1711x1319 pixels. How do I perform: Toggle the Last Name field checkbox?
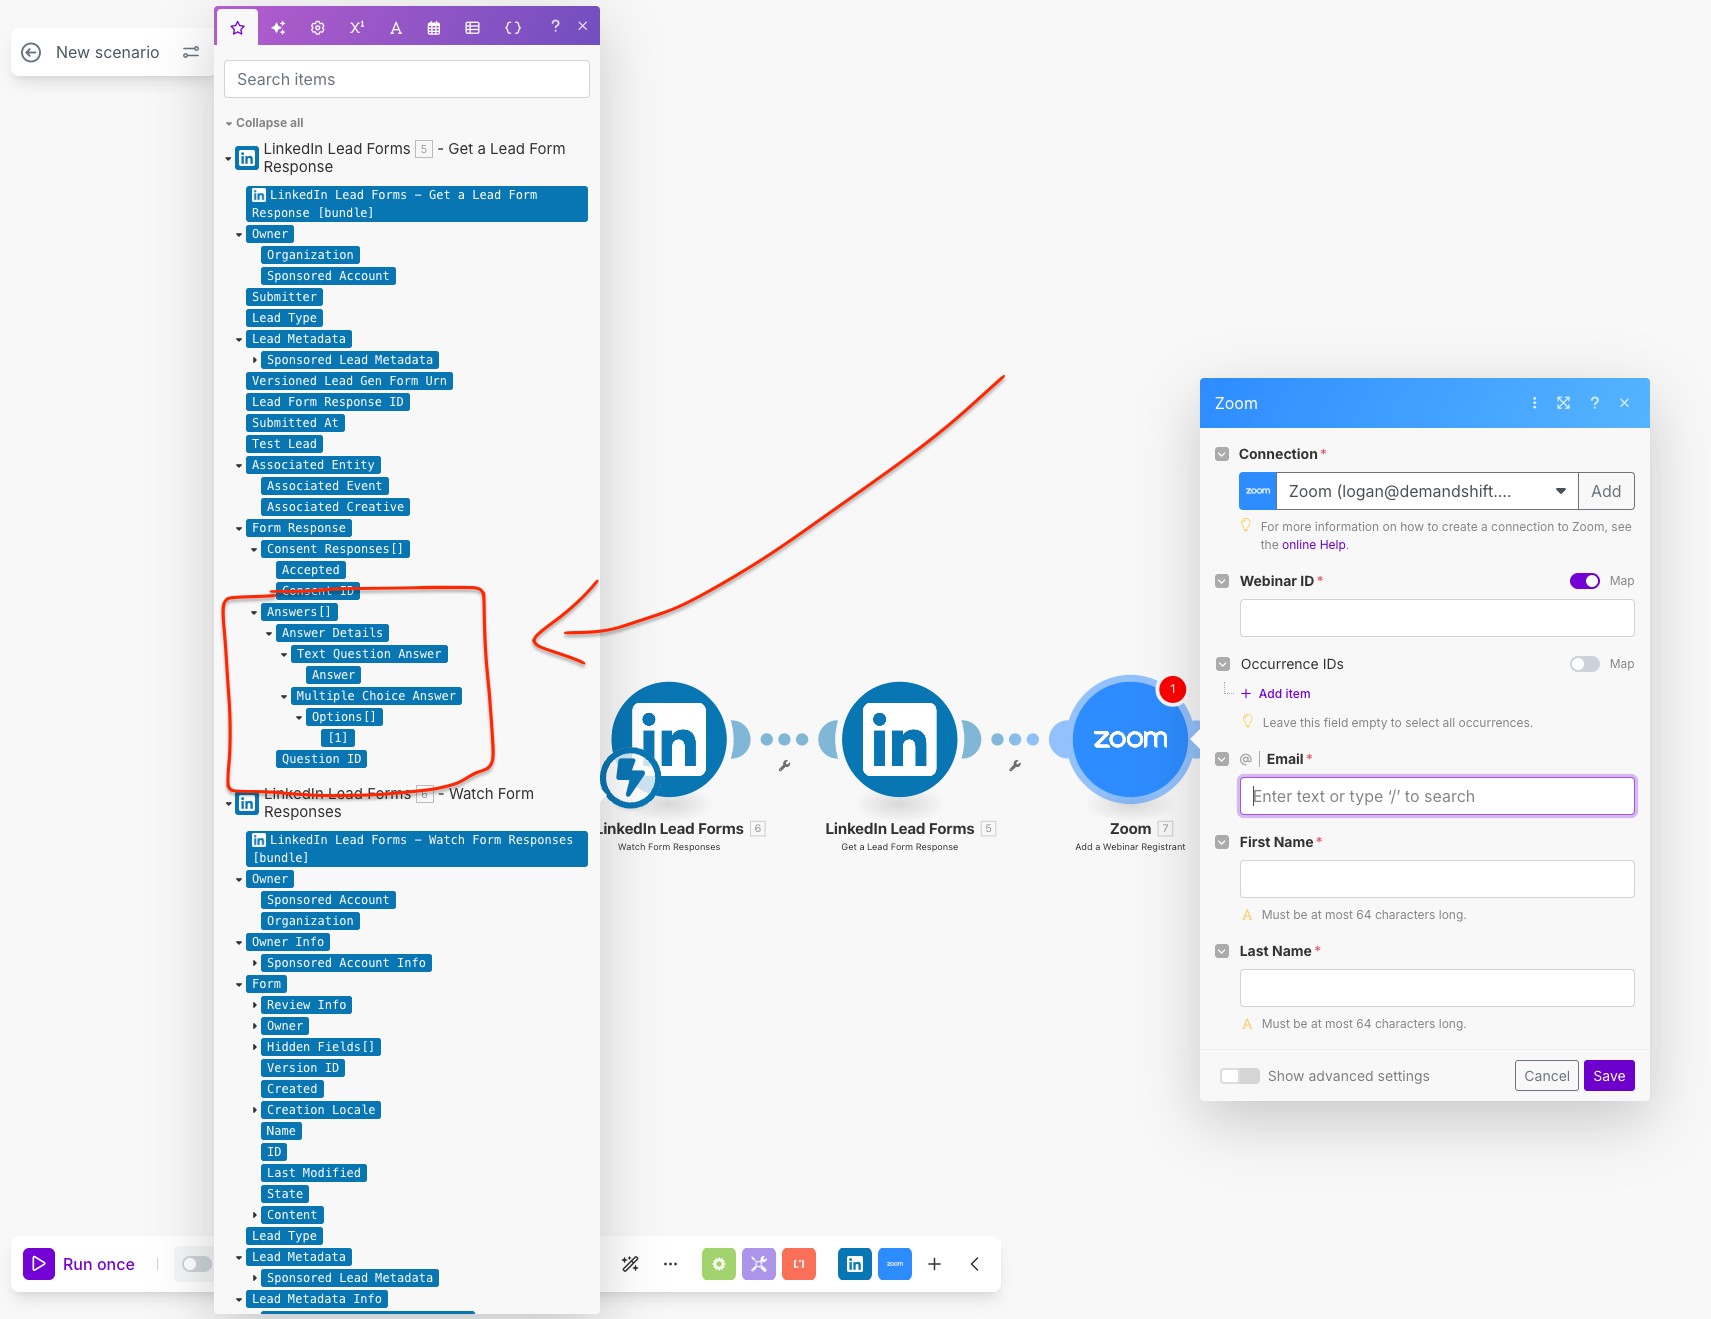1222,951
